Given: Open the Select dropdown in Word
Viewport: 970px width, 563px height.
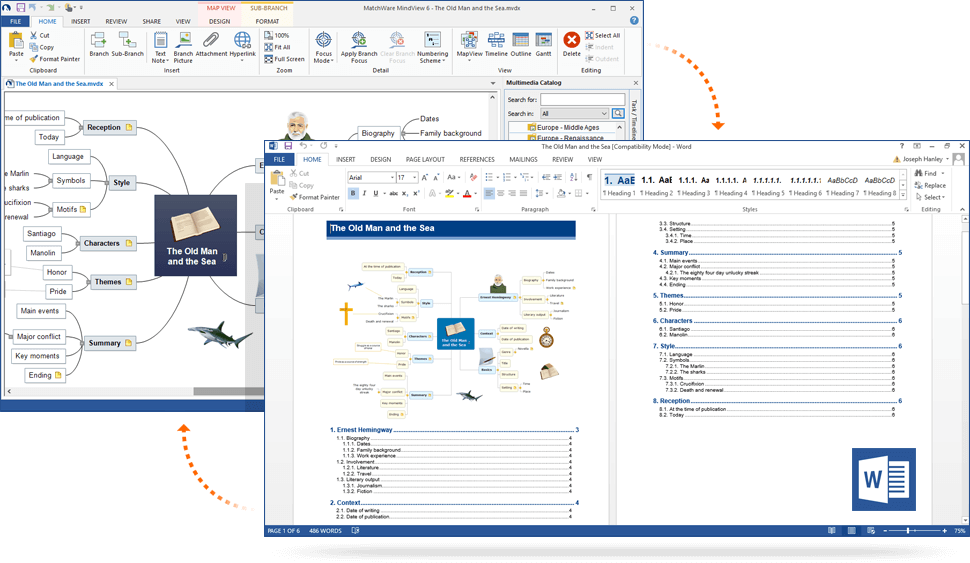Looking at the screenshot, I should click(x=930, y=197).
